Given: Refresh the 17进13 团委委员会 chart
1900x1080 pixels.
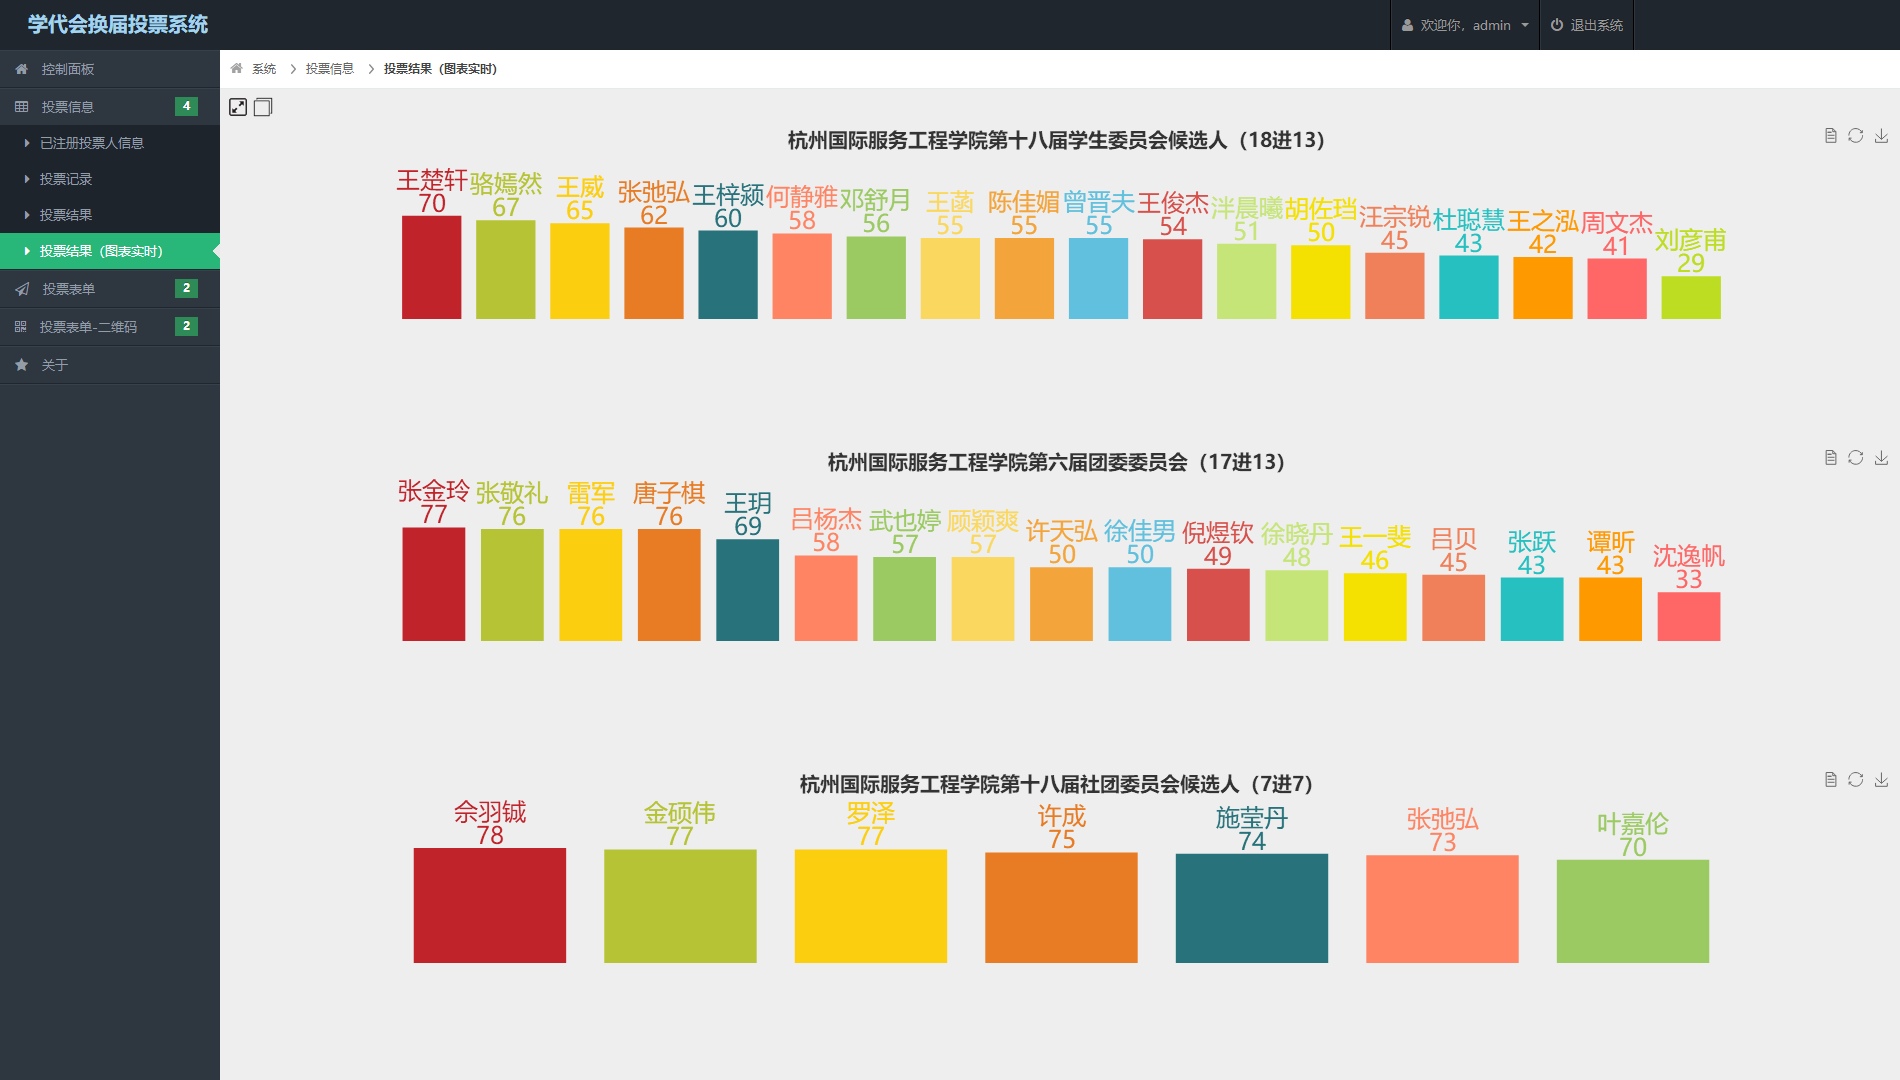Looking at the screenshot, I should [1855, 458].
